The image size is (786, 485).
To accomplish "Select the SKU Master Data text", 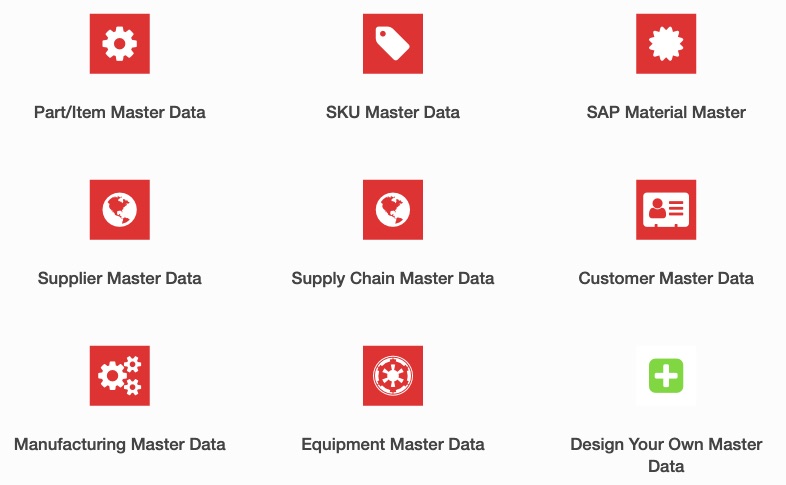I will click(392, 112).
